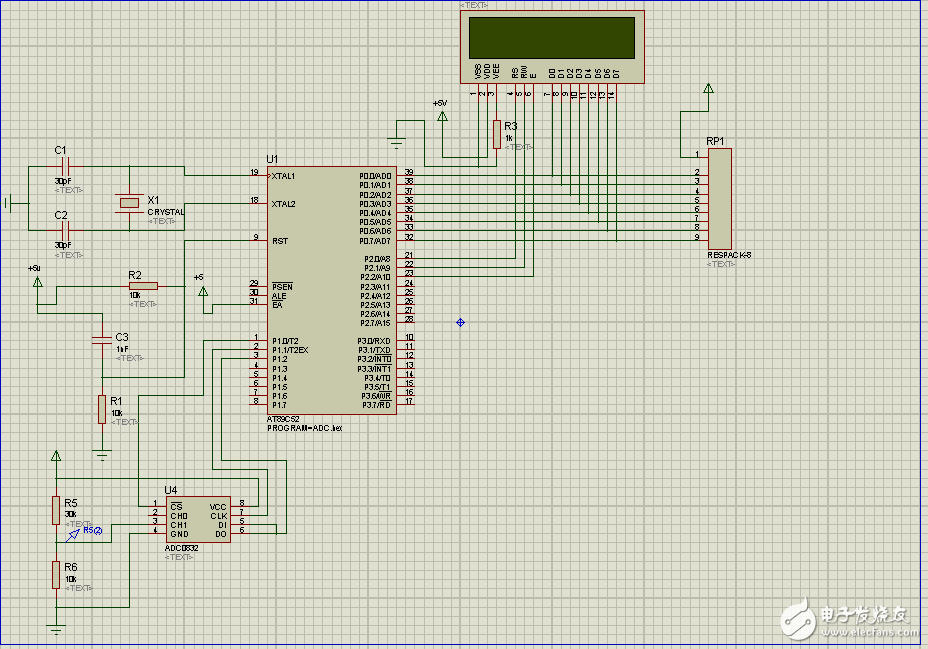Image resolution: width=928 pixels, height=649 pixels.
Task: Click the PROGRAM=ADC.hex property text
Action: point(305,427)
